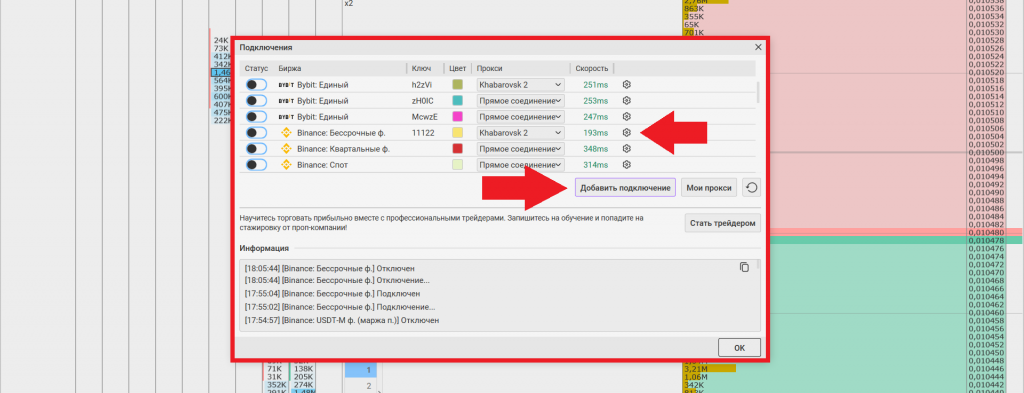Click Bybit logo in the h2zVi row
Screen dimensions: 1024x393
click(285, 85)
